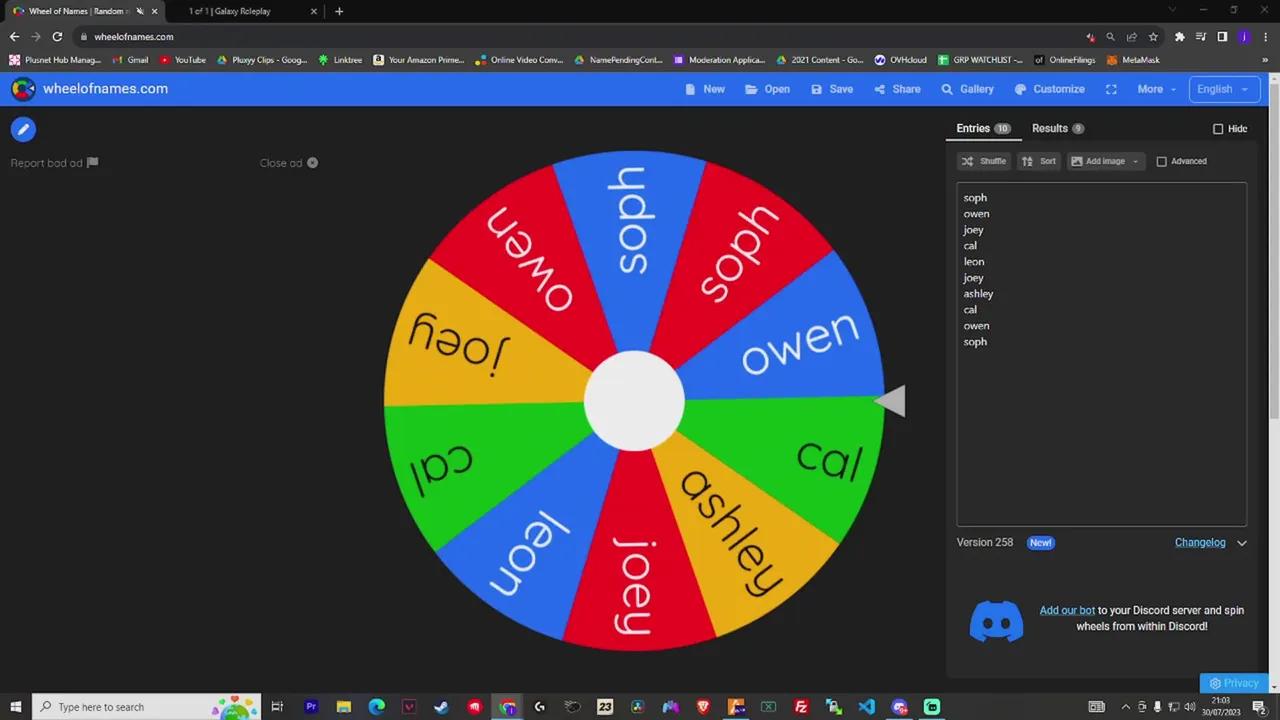Screen dimensions: 1280x720
Task: Open the browser side panel icon
Action: [1222, 37]
